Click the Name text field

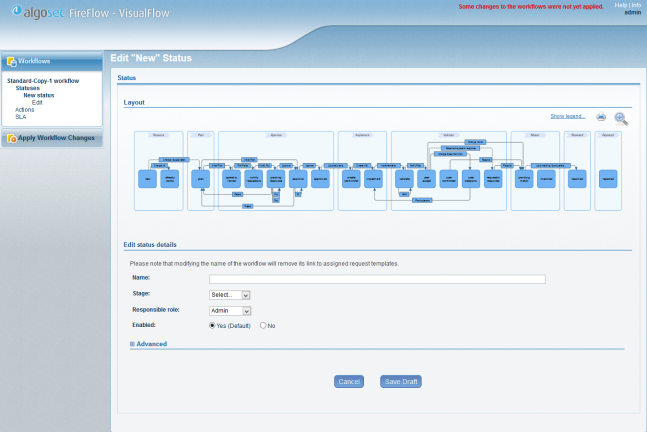pos(376,279)
